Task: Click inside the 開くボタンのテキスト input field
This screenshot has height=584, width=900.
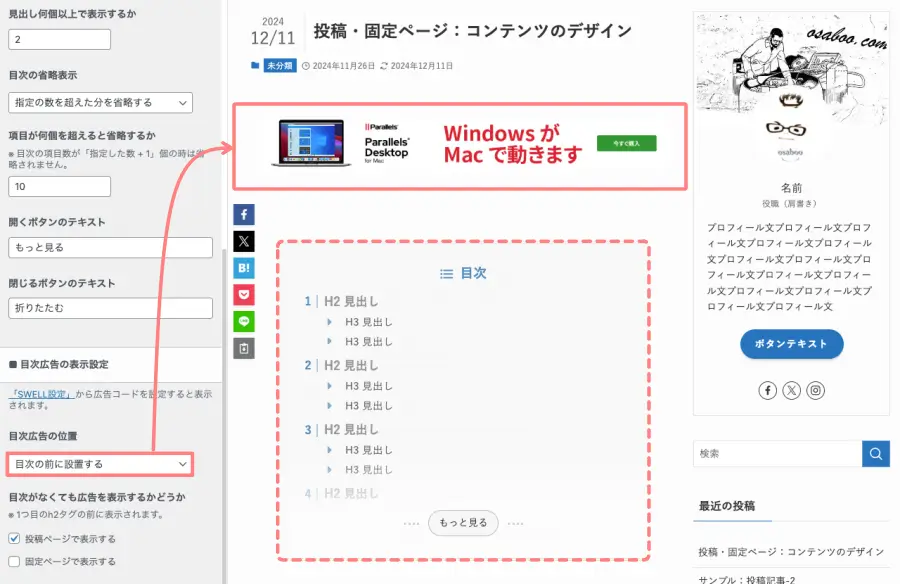Action: (x=110, y=247)
